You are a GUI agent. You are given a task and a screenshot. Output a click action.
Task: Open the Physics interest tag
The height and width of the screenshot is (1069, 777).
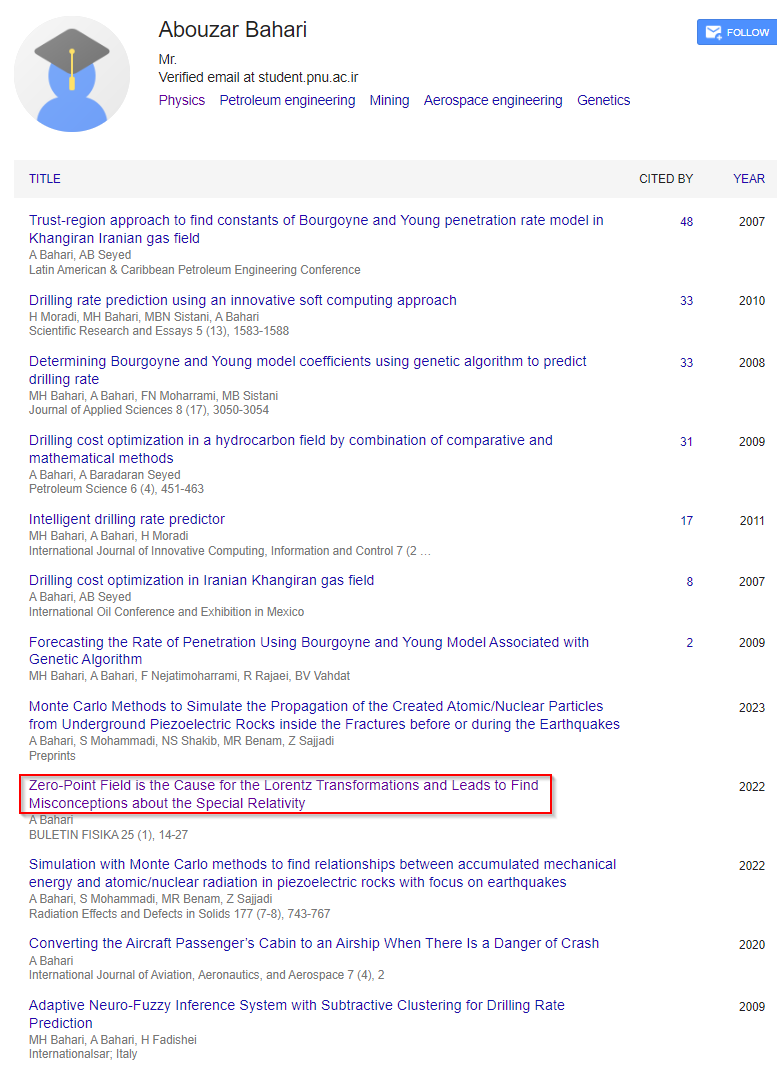pos(181,100)
